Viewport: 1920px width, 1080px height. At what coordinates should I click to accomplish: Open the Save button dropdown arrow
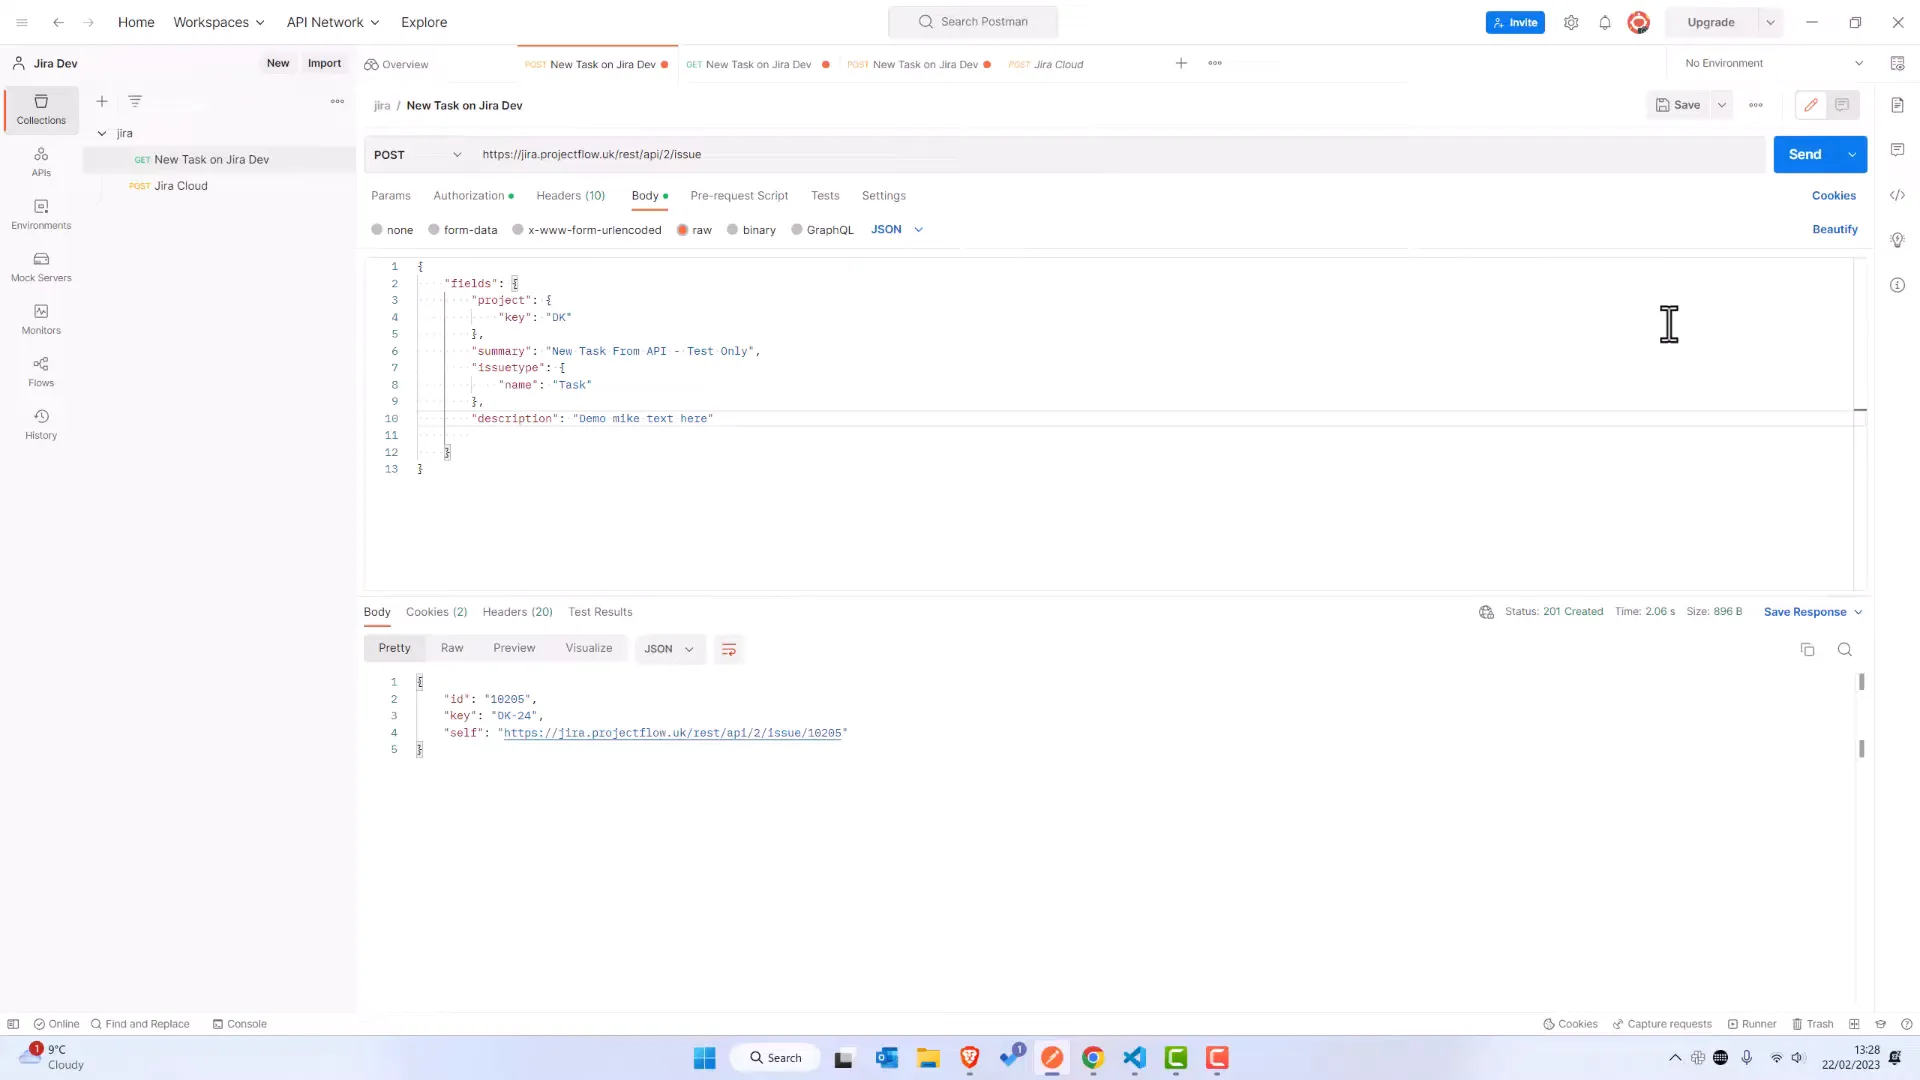1722,105
